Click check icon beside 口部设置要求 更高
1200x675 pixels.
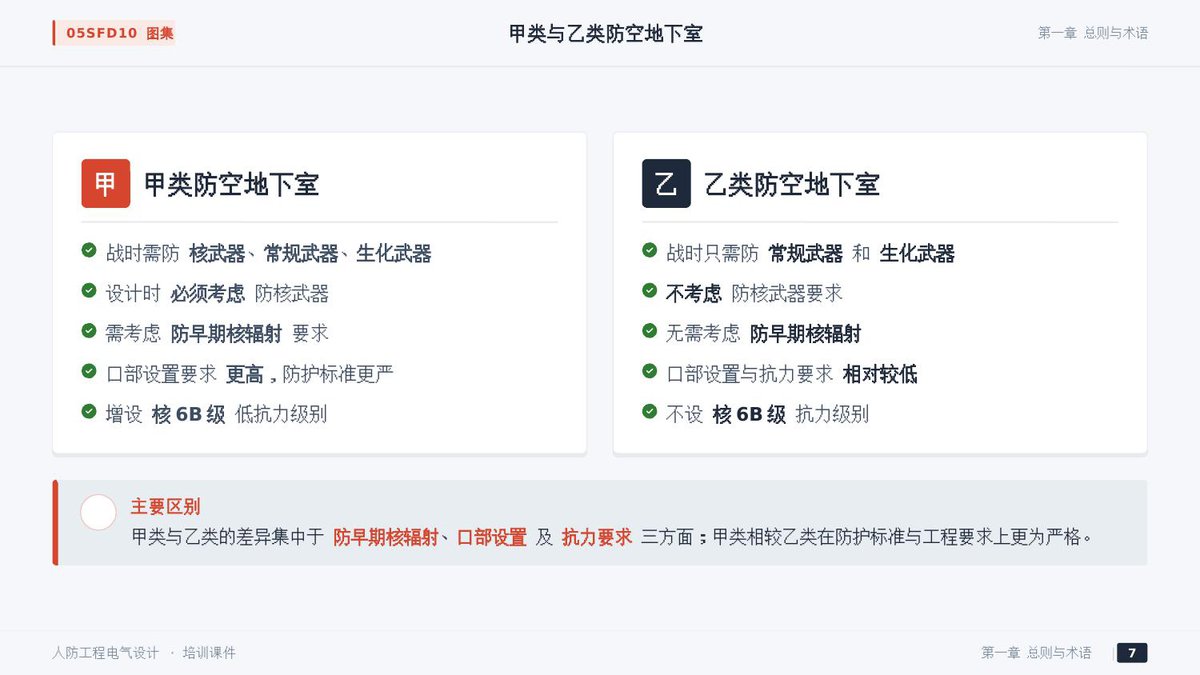coord(89,371)
